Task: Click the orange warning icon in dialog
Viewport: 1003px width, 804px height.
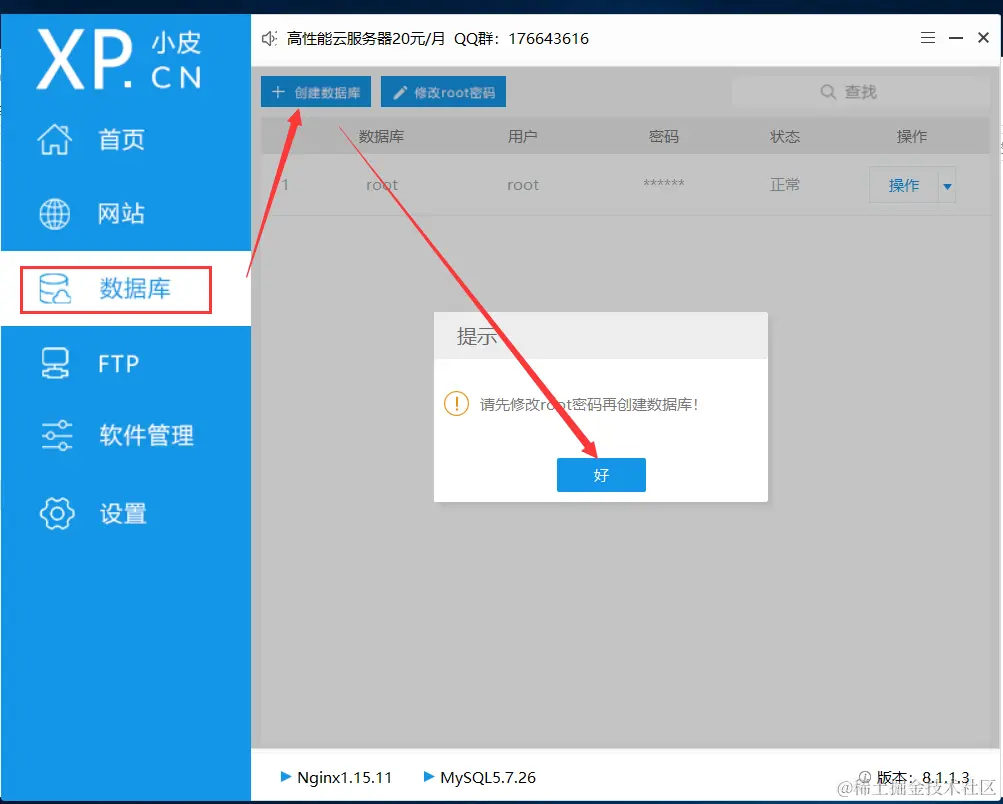Action: [x=456, y=404]
